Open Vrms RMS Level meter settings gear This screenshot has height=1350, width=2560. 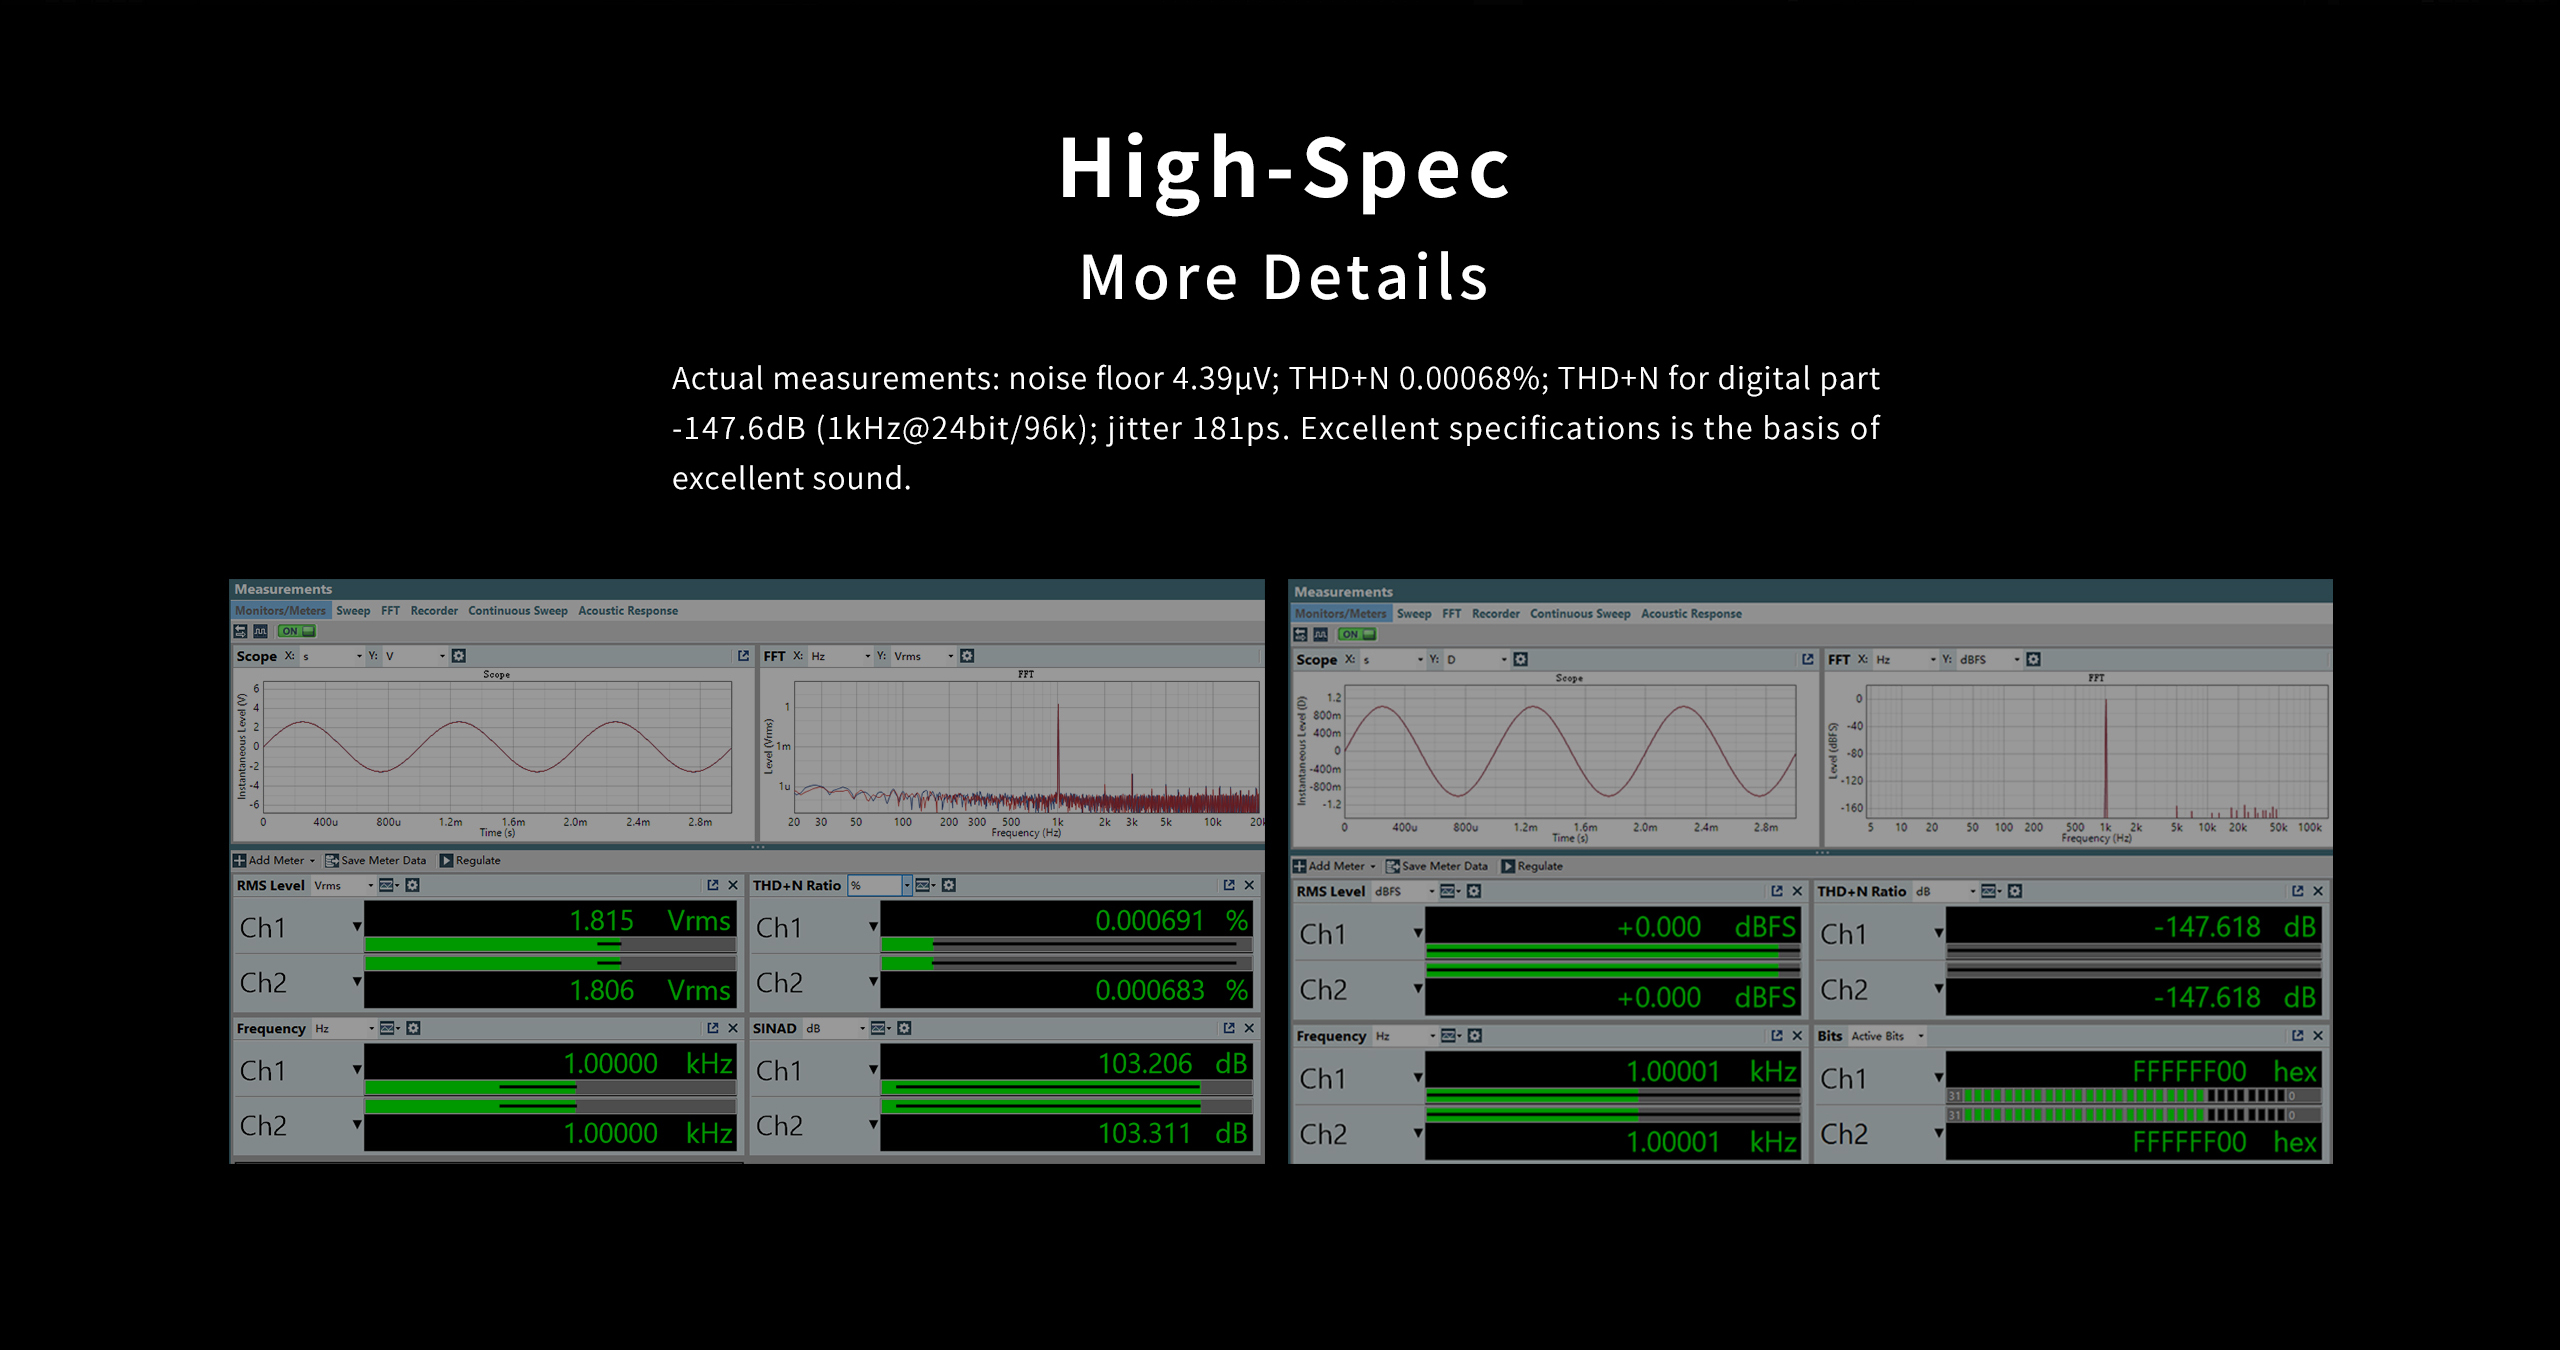click(413, 885)
